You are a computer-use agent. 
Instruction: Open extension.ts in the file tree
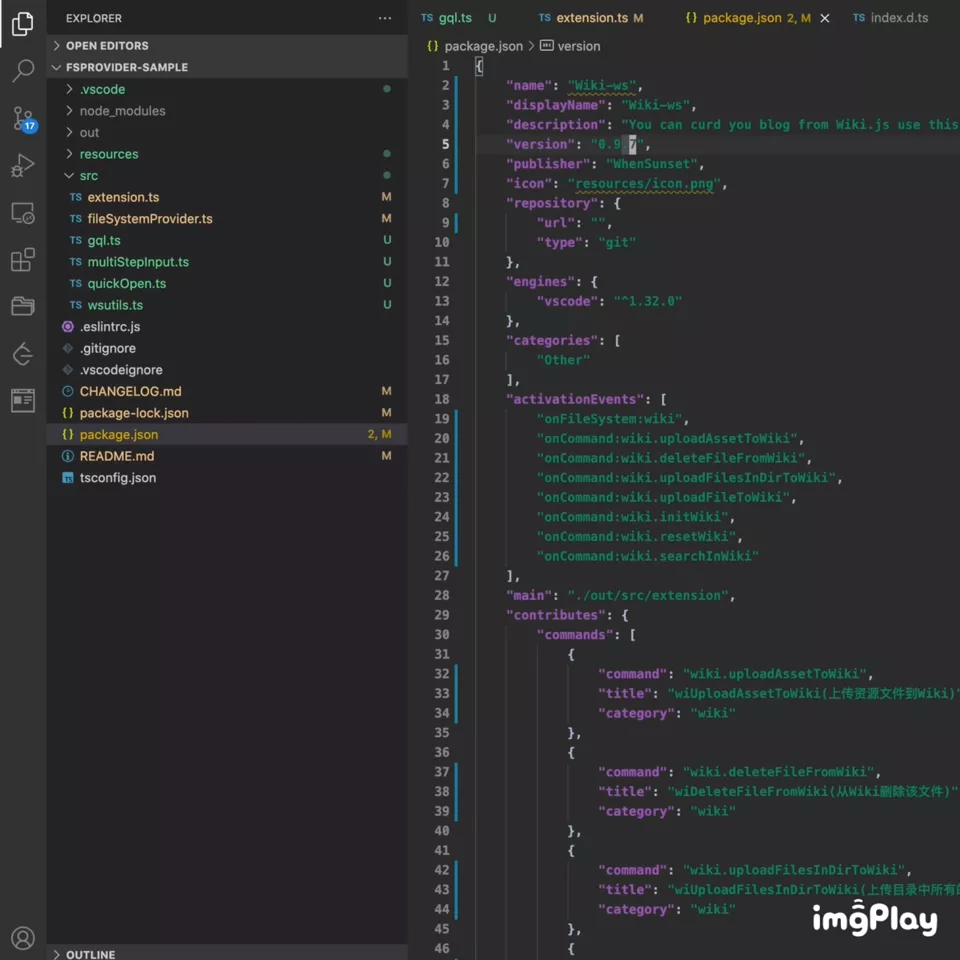pos(227,197)
